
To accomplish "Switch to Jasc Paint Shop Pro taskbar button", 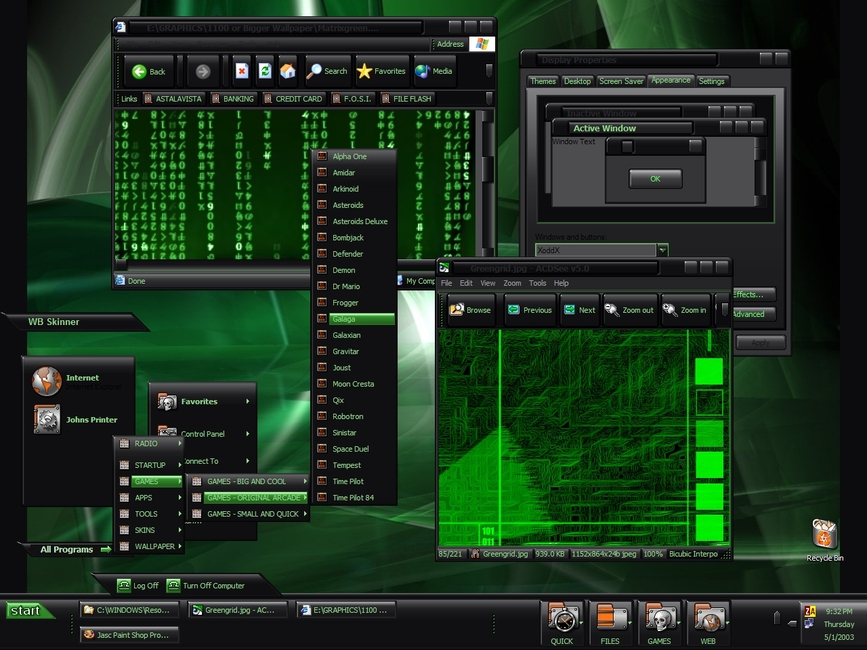I will [x=130, y=635].
